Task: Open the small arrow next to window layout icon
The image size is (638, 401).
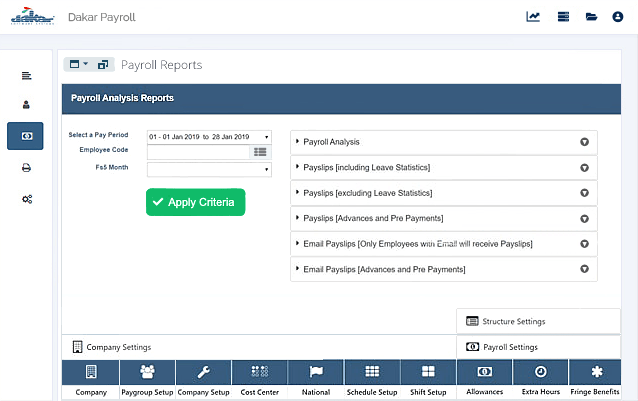Action: coord(85,64)
